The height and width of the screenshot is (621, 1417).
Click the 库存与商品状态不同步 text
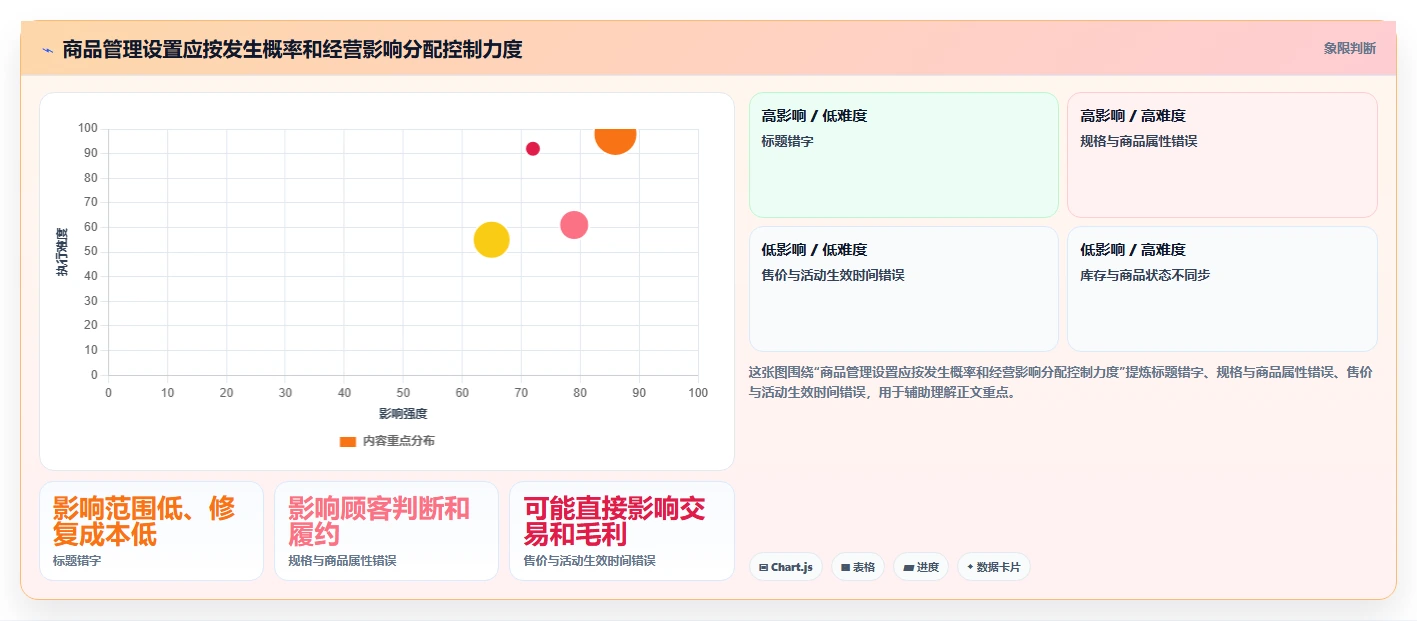(1145, 275)
